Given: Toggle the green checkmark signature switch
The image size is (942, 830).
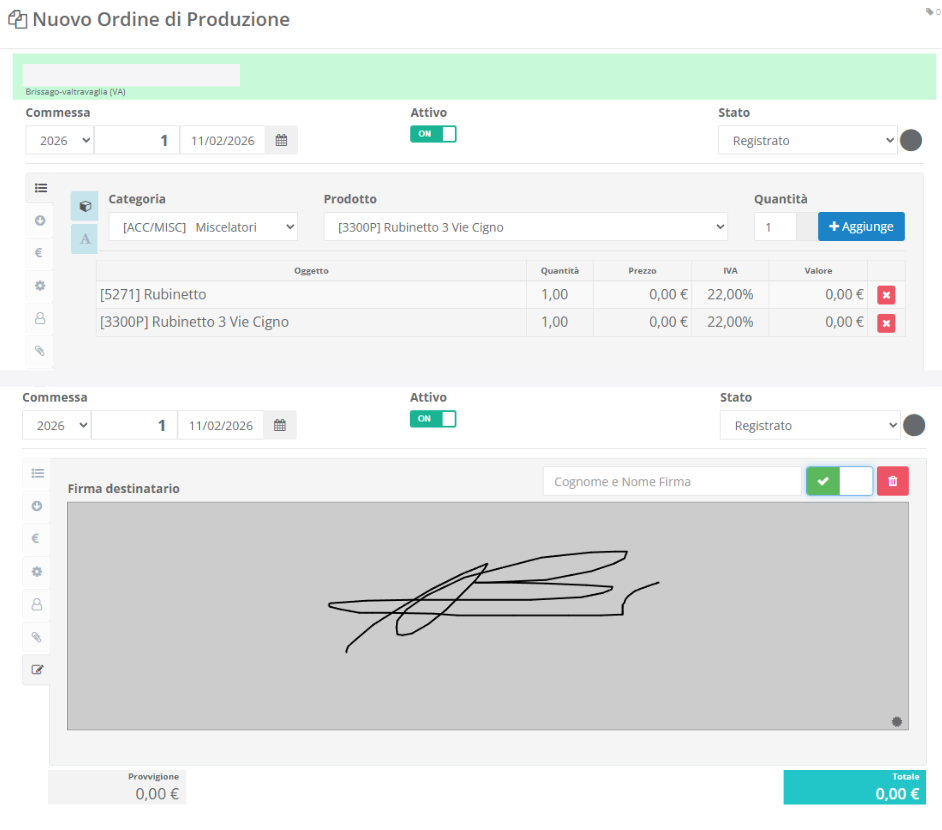Looking at the screenshot, I should (x=839, y=481).
